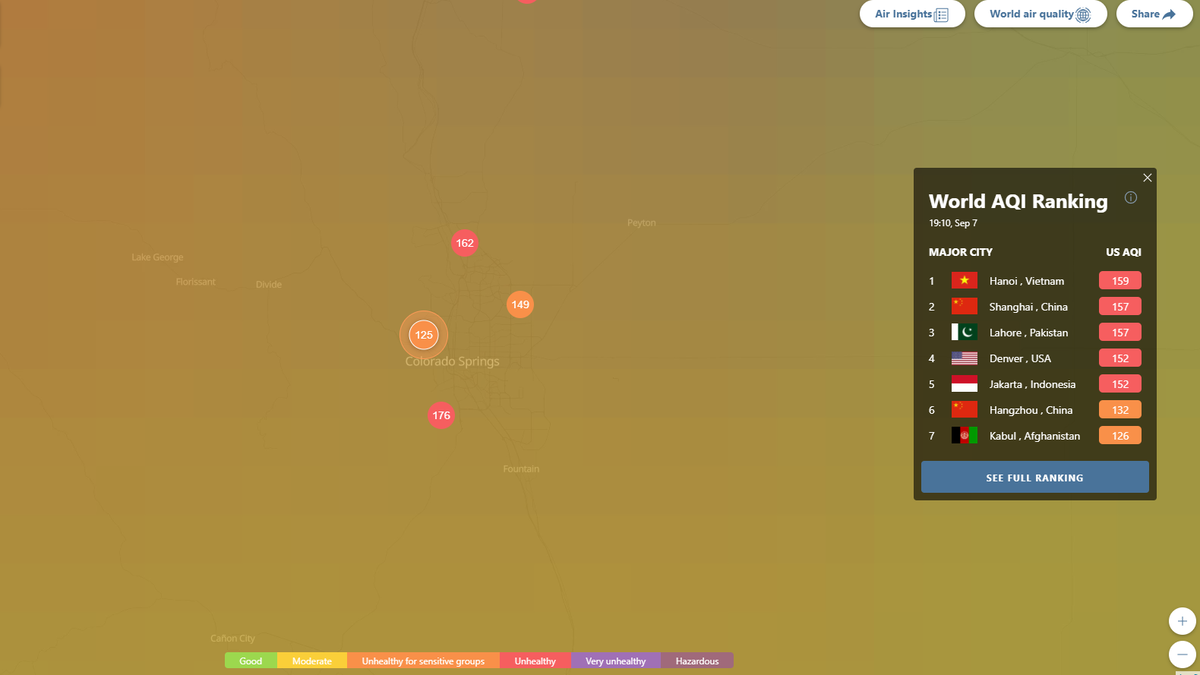This screenshot has height=675, width=1200.
Task: Click the info icon beside World AQI Ranking
Action: [1131, 198]
